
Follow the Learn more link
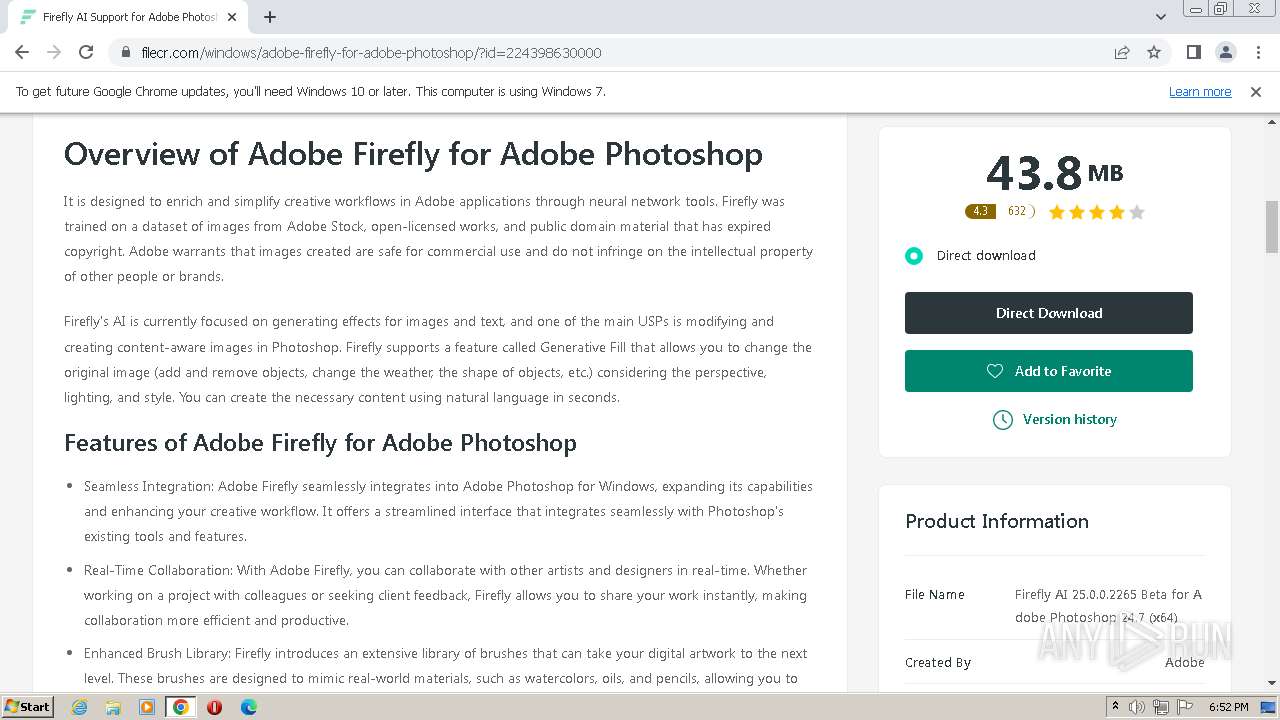click(x=1200, y=91)
